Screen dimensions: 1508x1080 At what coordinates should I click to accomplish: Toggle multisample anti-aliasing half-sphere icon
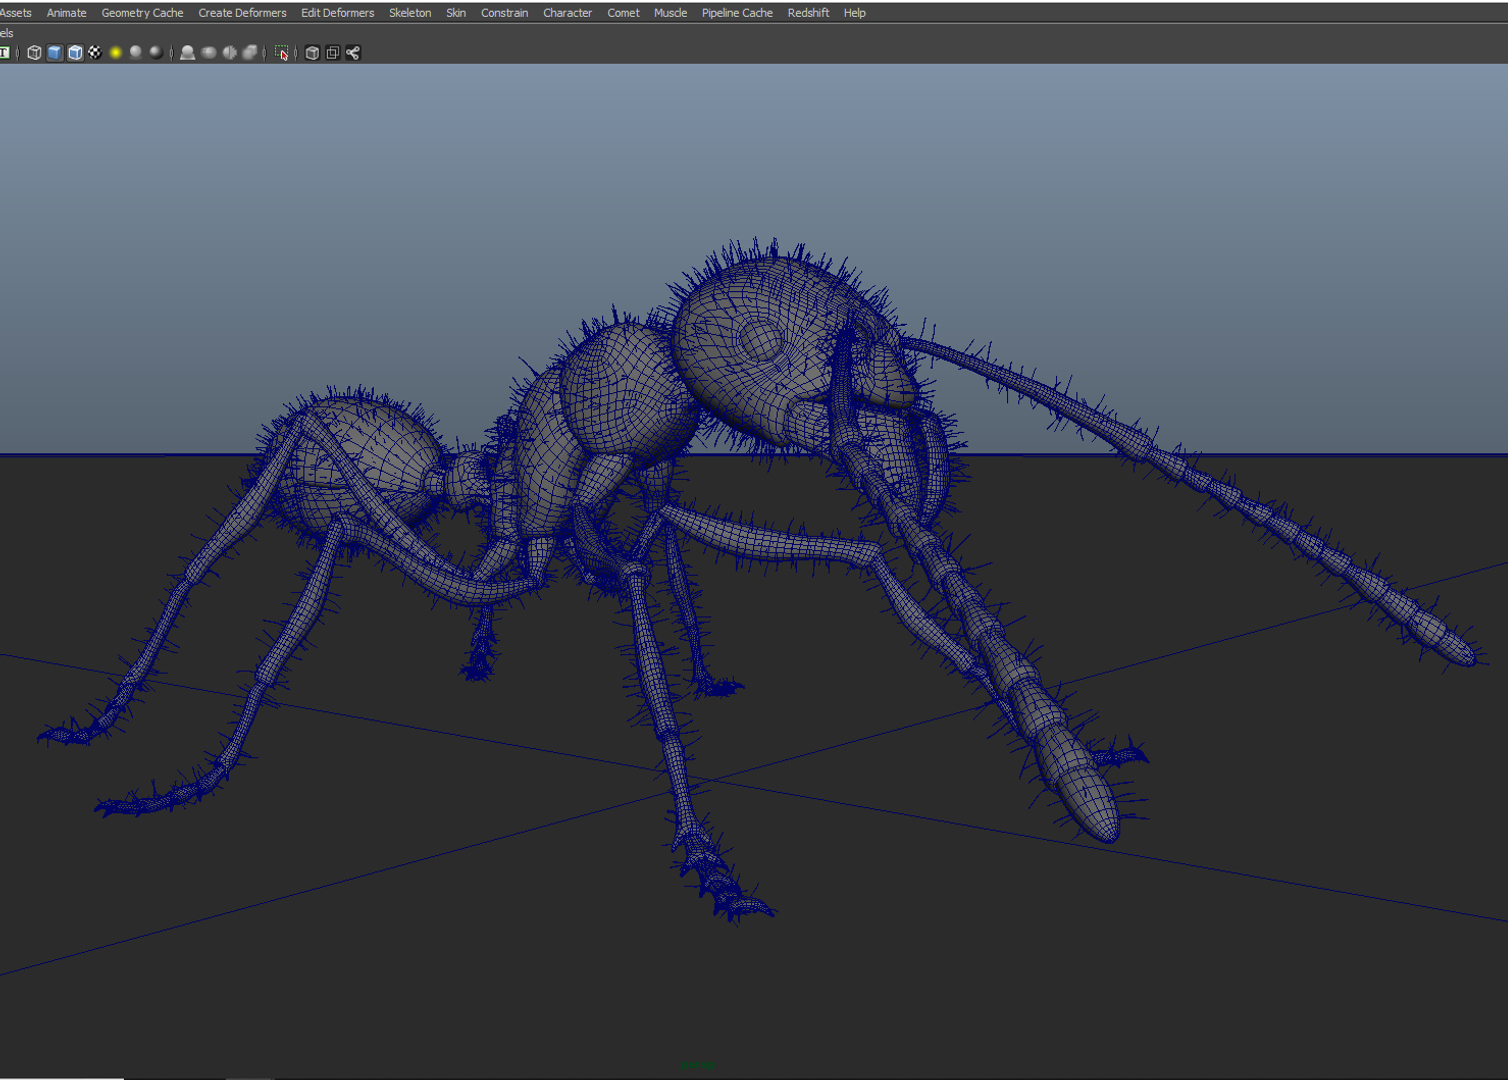[229, 53]
